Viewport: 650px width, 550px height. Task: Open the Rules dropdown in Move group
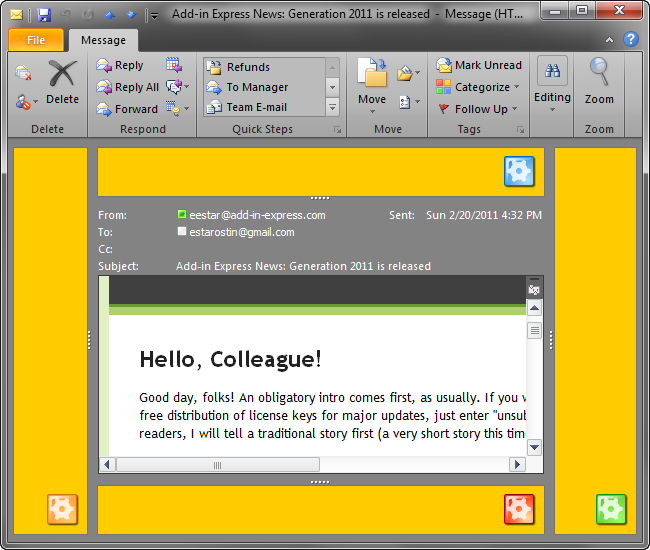point(408,73)
